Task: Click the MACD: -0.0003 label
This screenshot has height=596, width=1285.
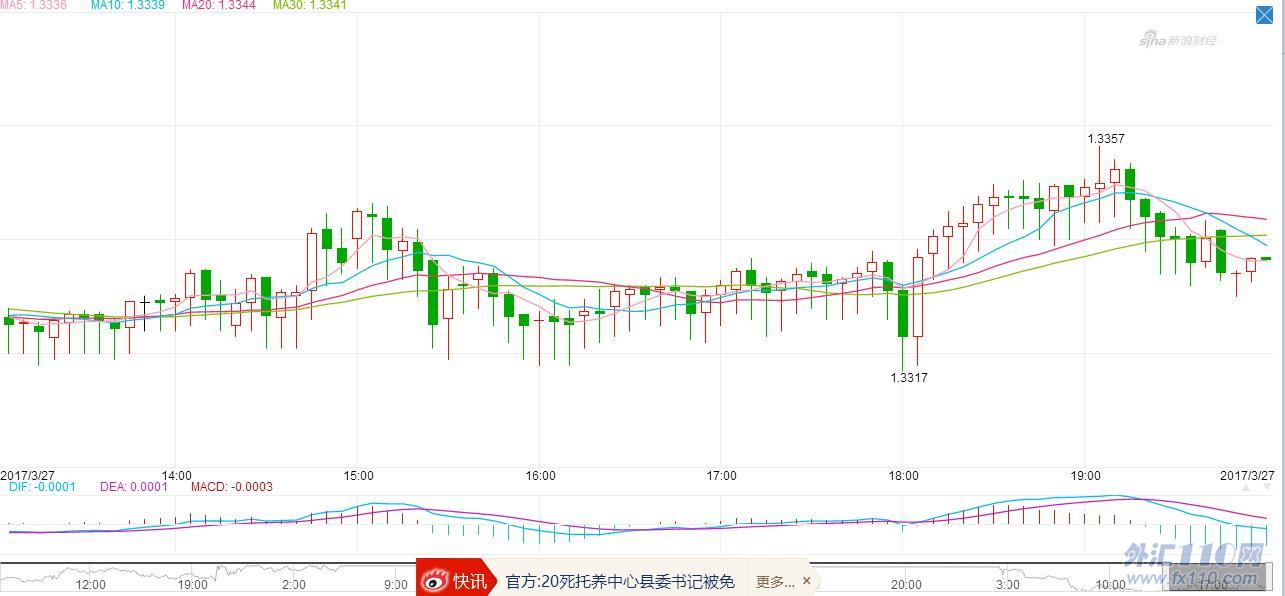Action: pyautogui.click(x=231, y=487)
